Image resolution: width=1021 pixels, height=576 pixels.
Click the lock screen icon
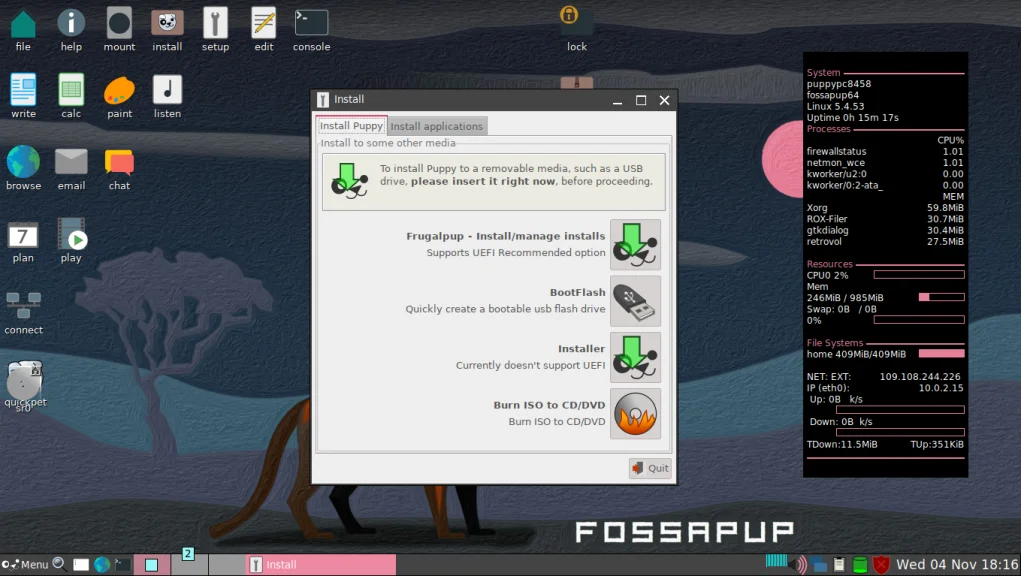click(568, 20)
